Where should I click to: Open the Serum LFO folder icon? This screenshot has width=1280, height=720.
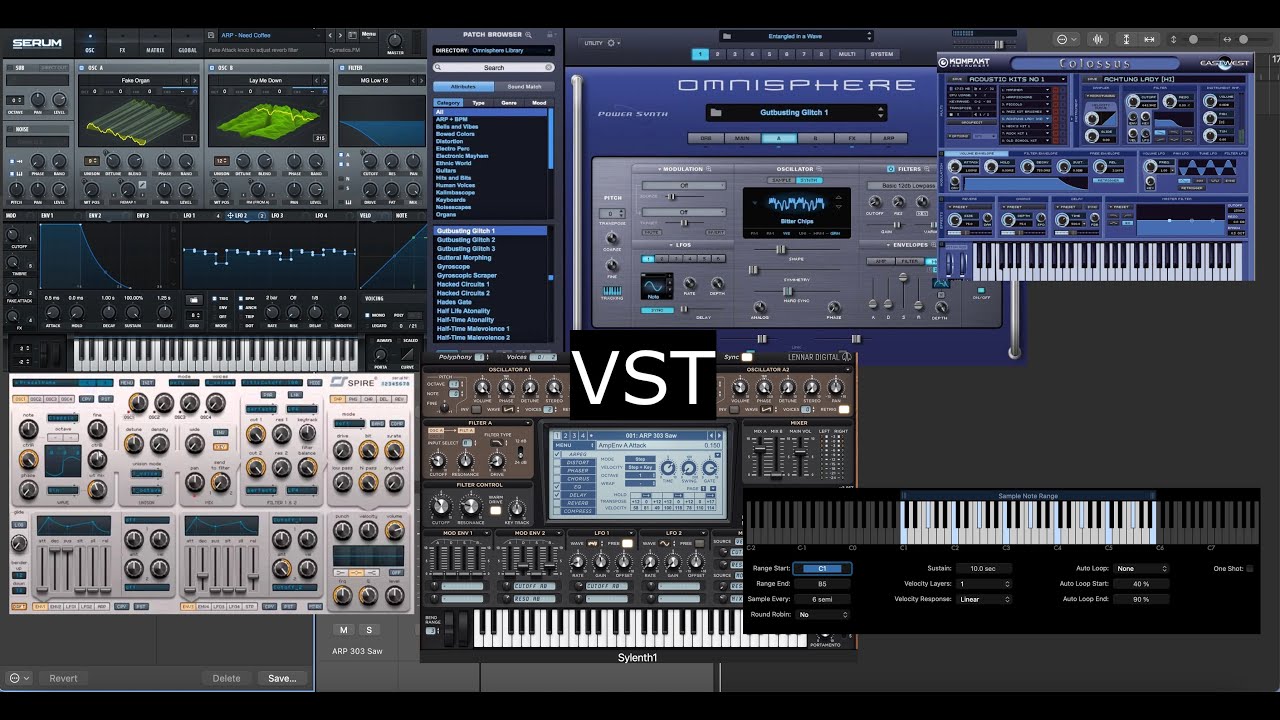pos(194,299)
